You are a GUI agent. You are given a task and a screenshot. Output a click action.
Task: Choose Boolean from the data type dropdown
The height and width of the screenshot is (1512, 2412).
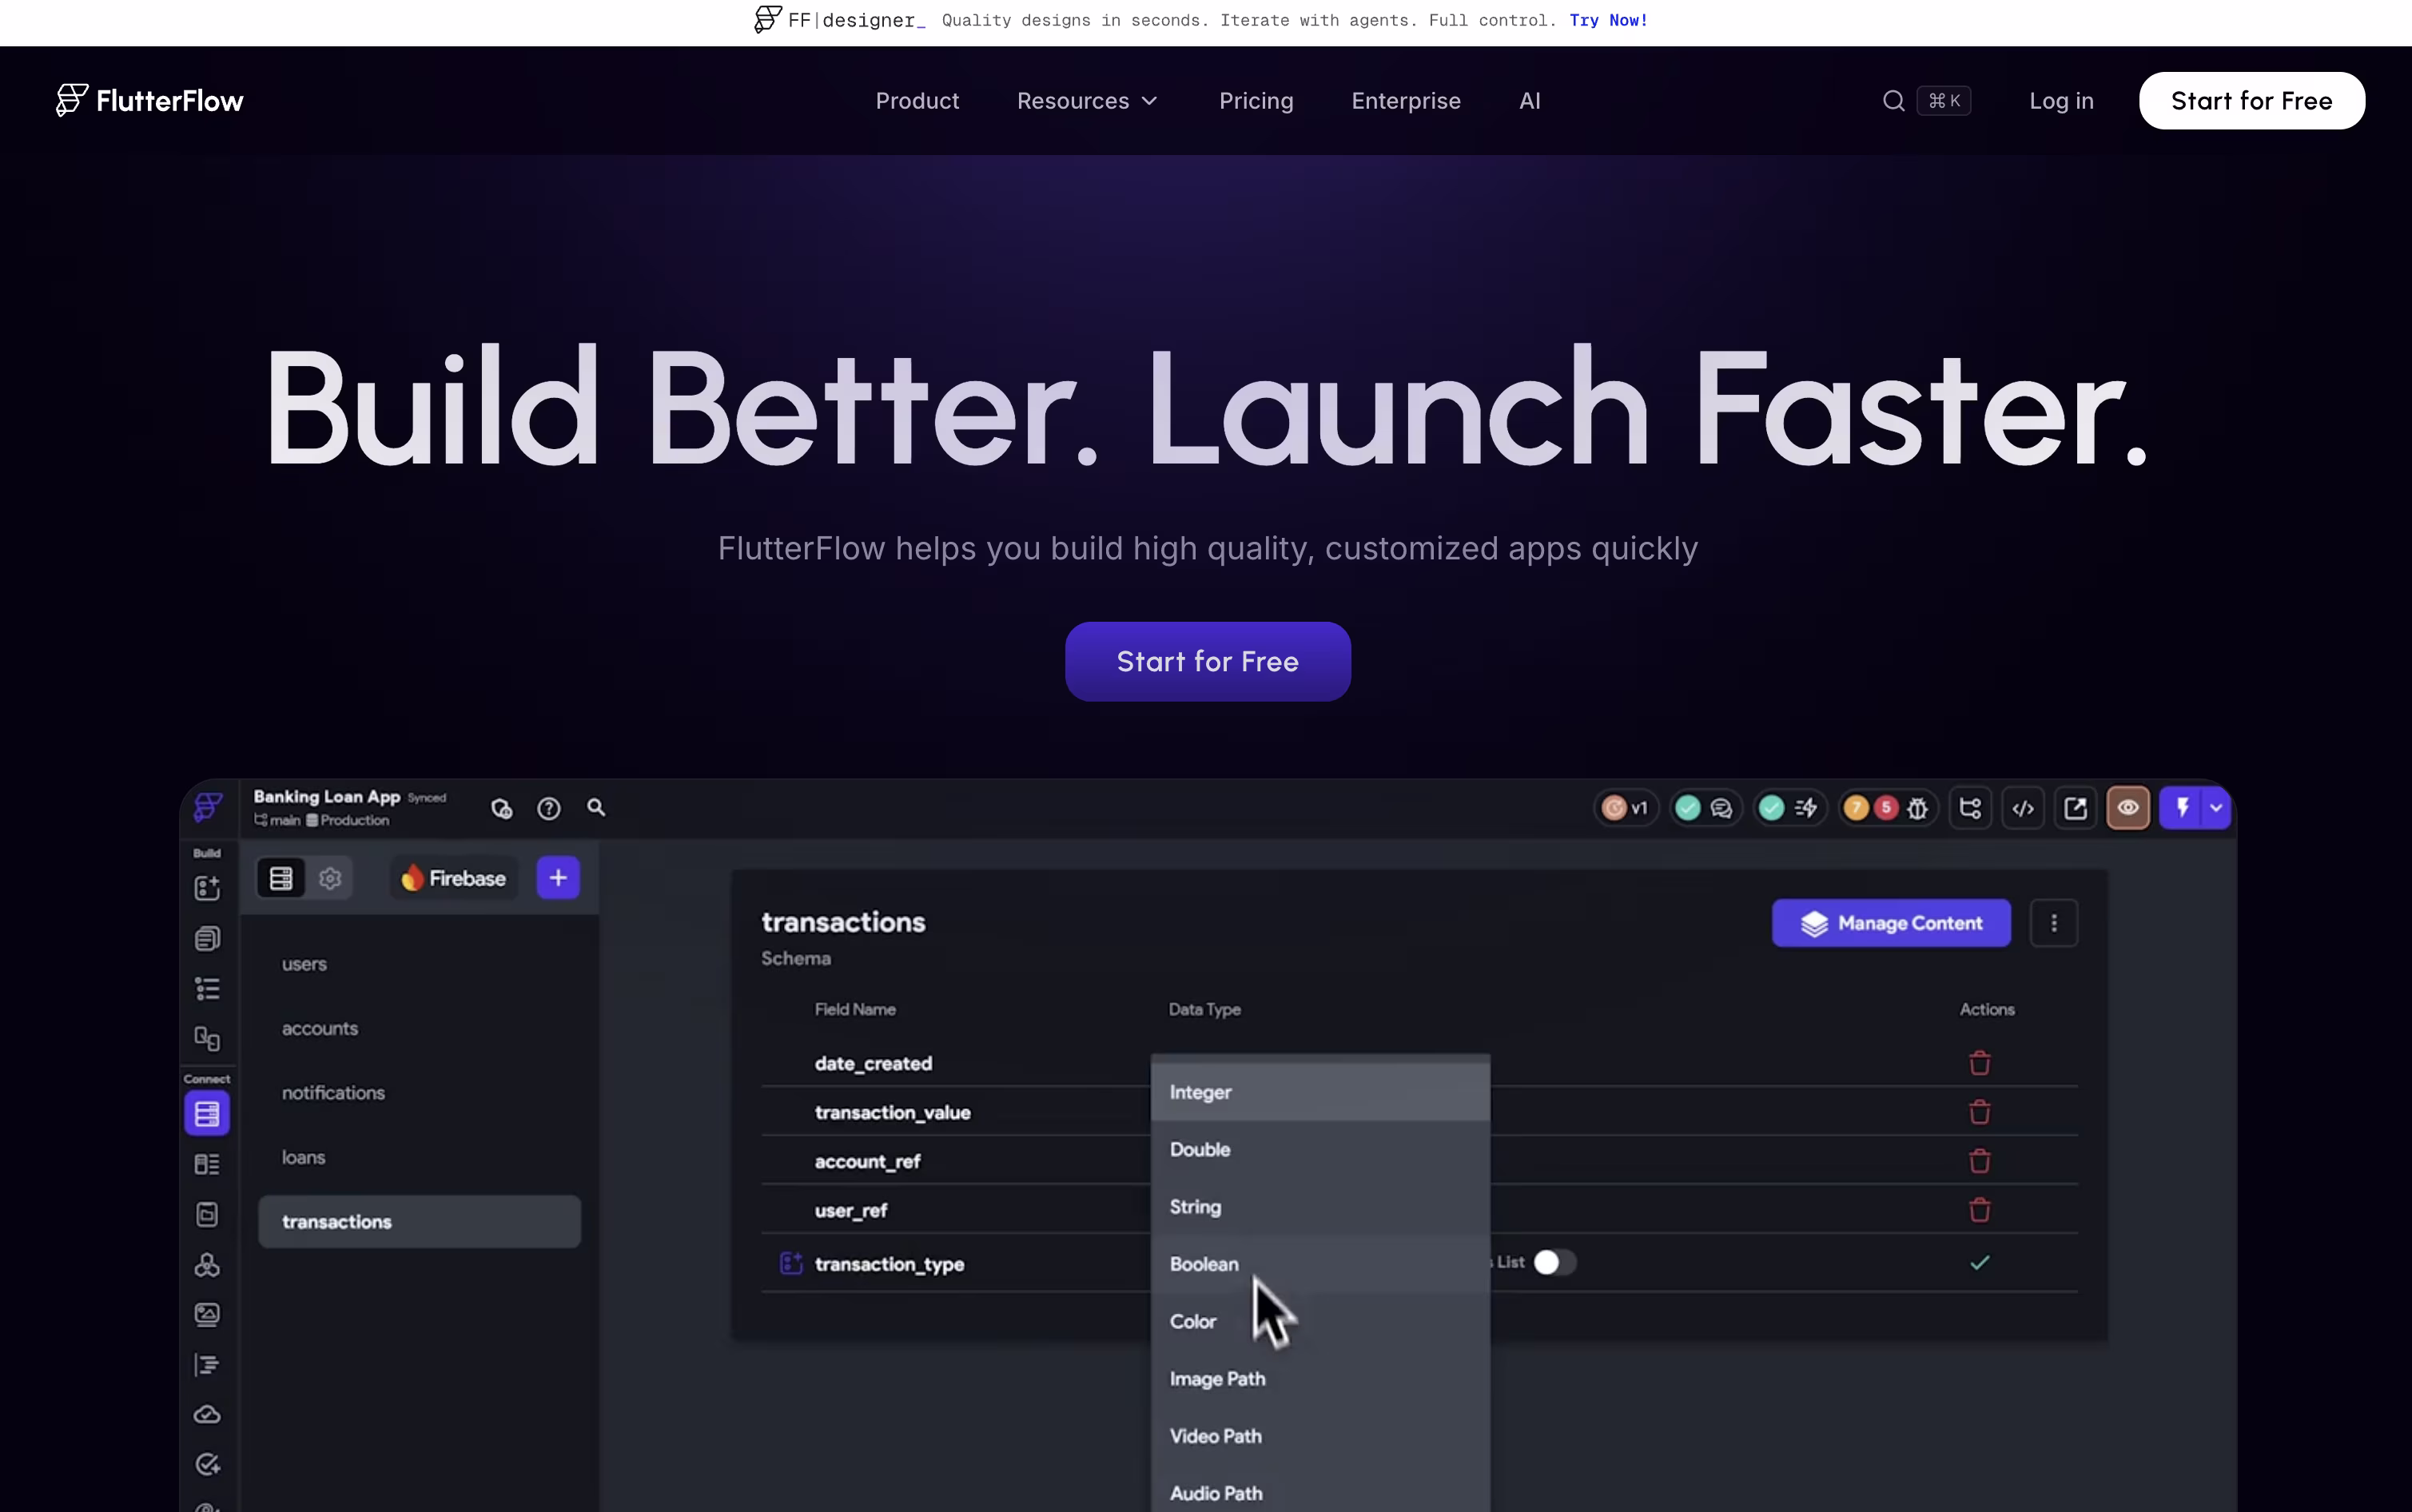pyautogui.click(x=1320, y=1264)
